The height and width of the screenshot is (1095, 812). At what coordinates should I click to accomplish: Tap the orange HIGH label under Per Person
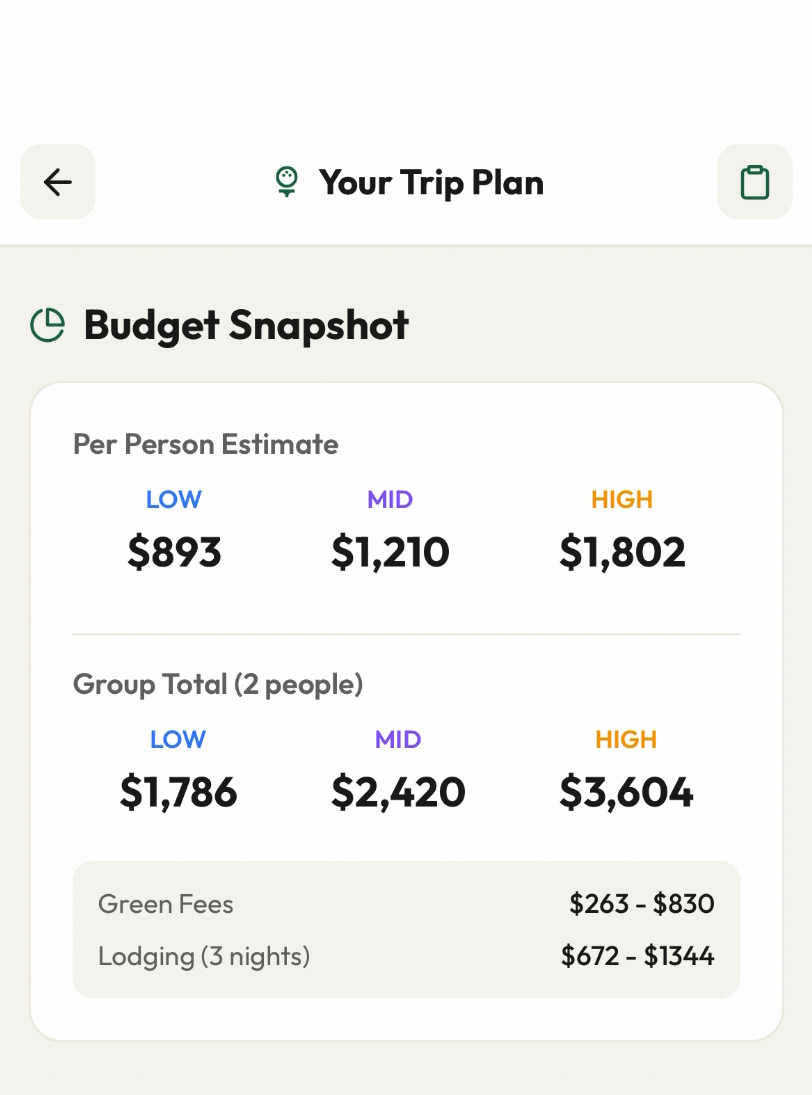pos(622,500)
